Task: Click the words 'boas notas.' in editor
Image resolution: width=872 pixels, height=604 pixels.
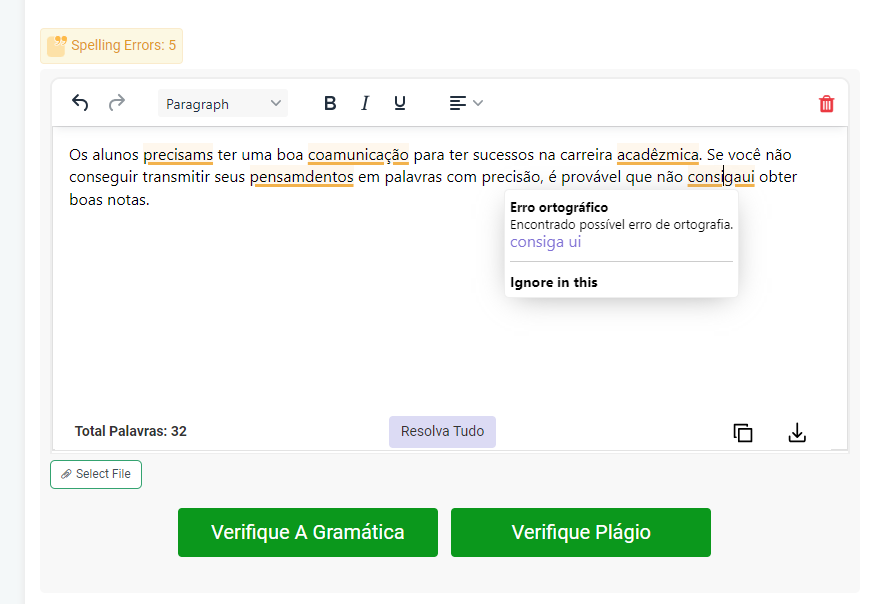Action: [x=109, y=200]
